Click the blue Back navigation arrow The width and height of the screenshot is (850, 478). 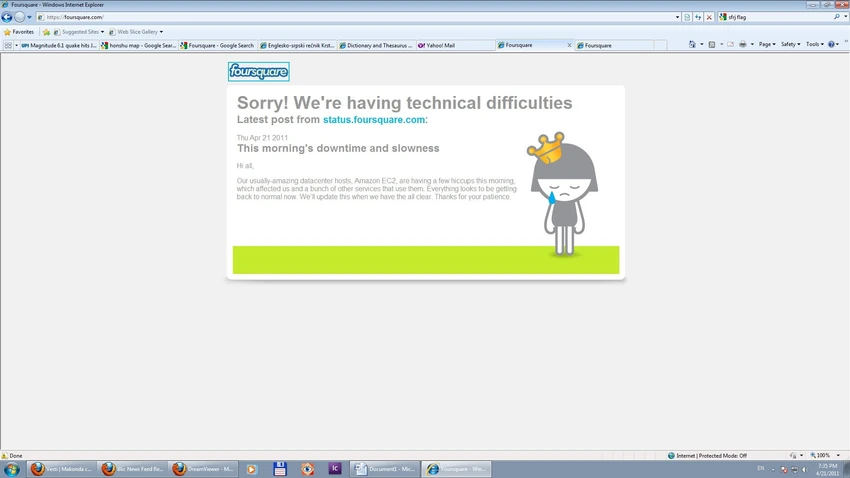tap(7, 17)
